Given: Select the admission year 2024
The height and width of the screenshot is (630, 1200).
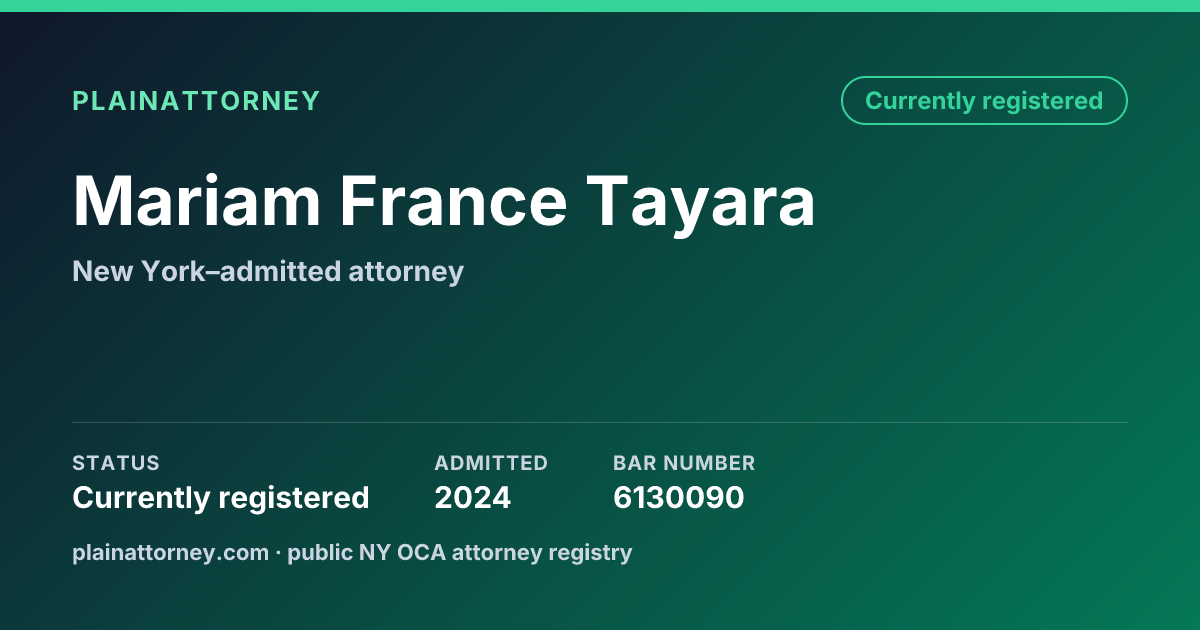Looking at the screenshot, I should pyautogui.click(x=472, y=497).
